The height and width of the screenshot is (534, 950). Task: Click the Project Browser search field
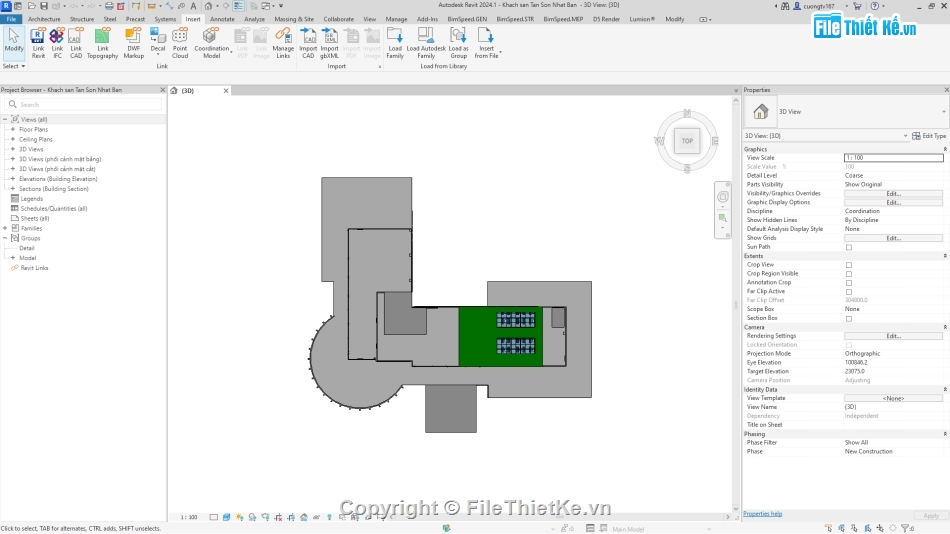coord(85,104)
